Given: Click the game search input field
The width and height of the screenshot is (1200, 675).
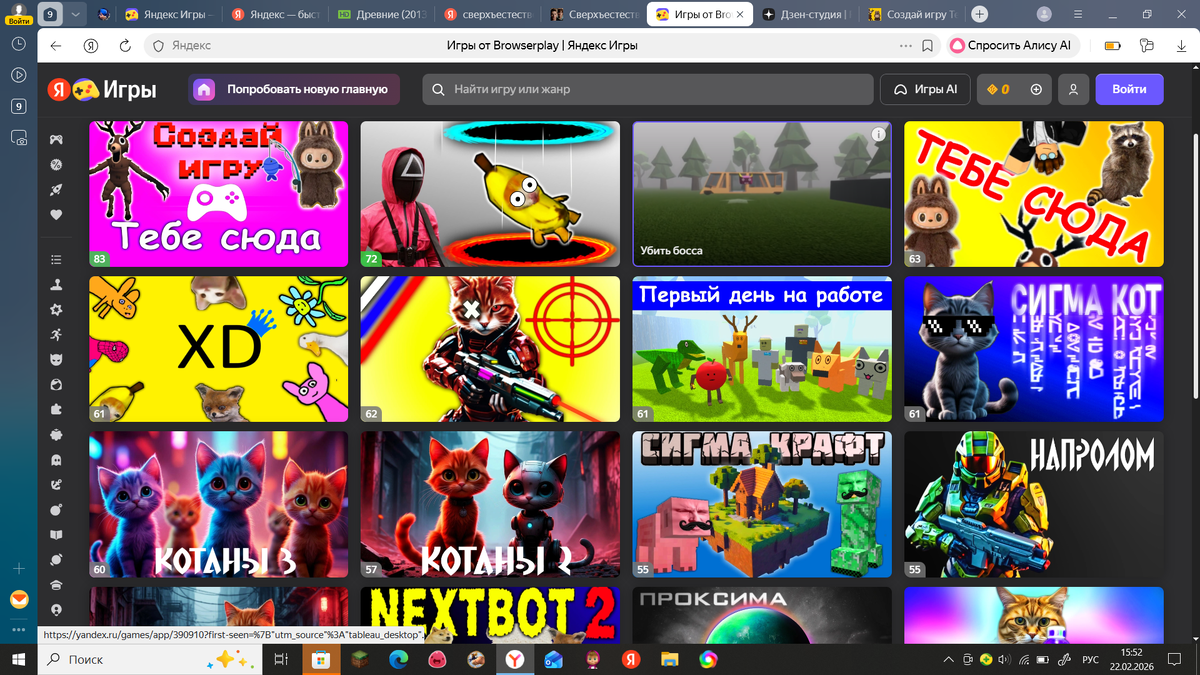Looking at the screenshot, I should pos(647,89).
